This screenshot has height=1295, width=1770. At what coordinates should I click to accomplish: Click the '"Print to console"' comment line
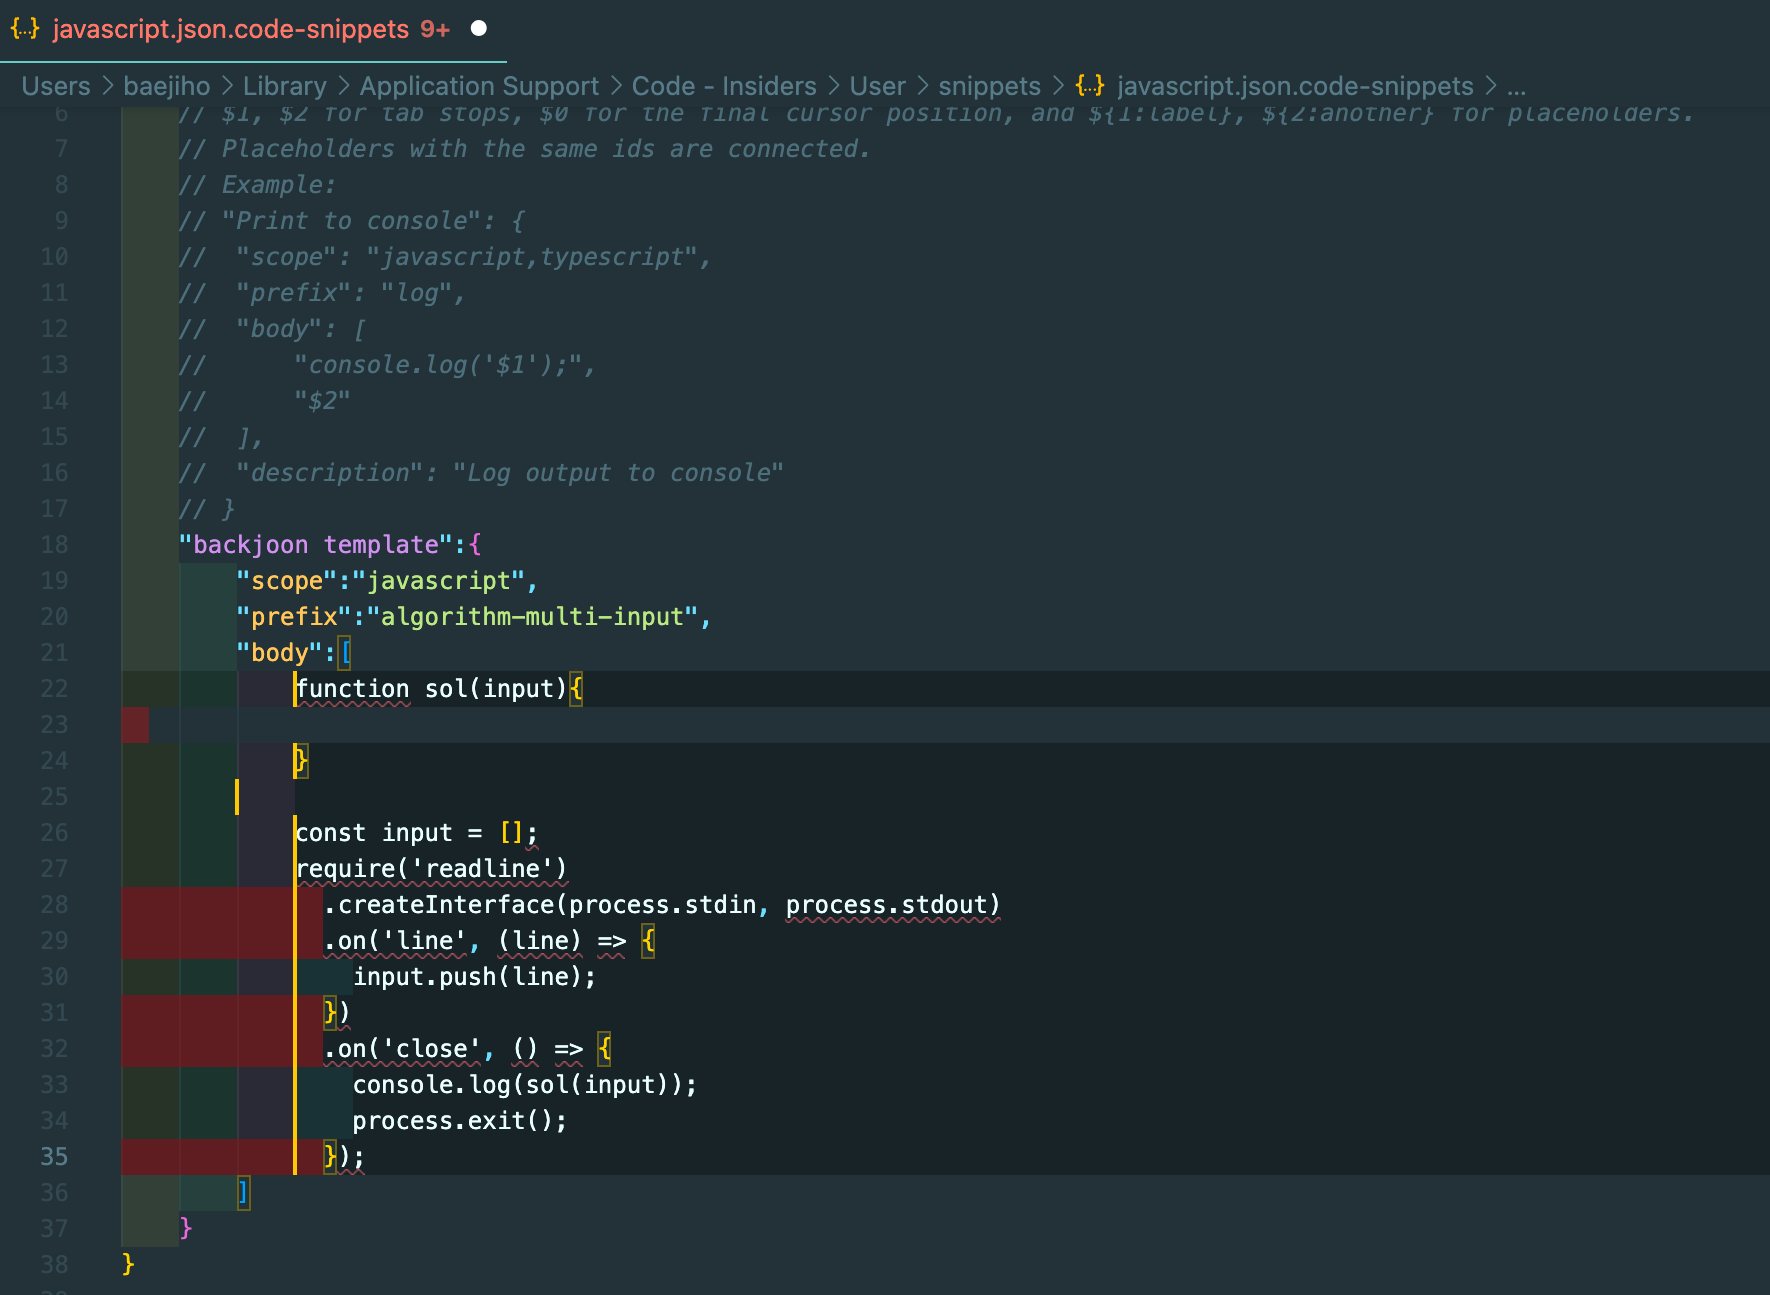click(352, 221)
